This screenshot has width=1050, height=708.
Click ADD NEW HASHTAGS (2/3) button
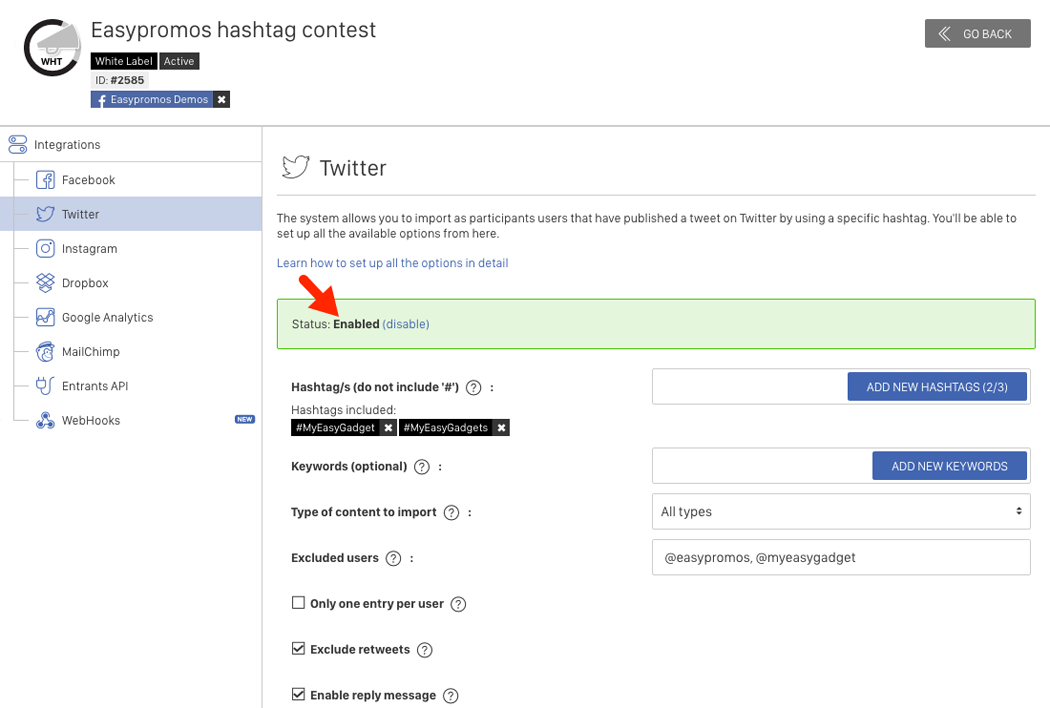coord(937,387)
